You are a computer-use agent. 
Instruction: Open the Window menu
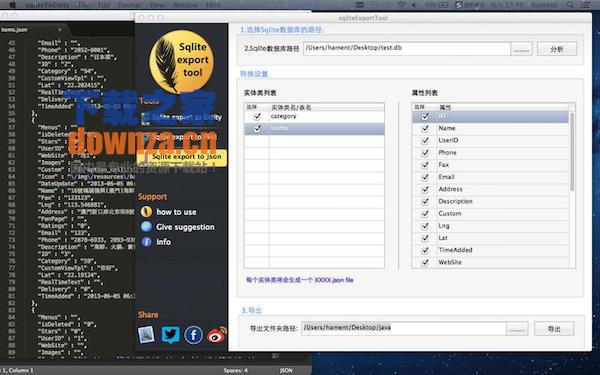(x=185, y=5)
